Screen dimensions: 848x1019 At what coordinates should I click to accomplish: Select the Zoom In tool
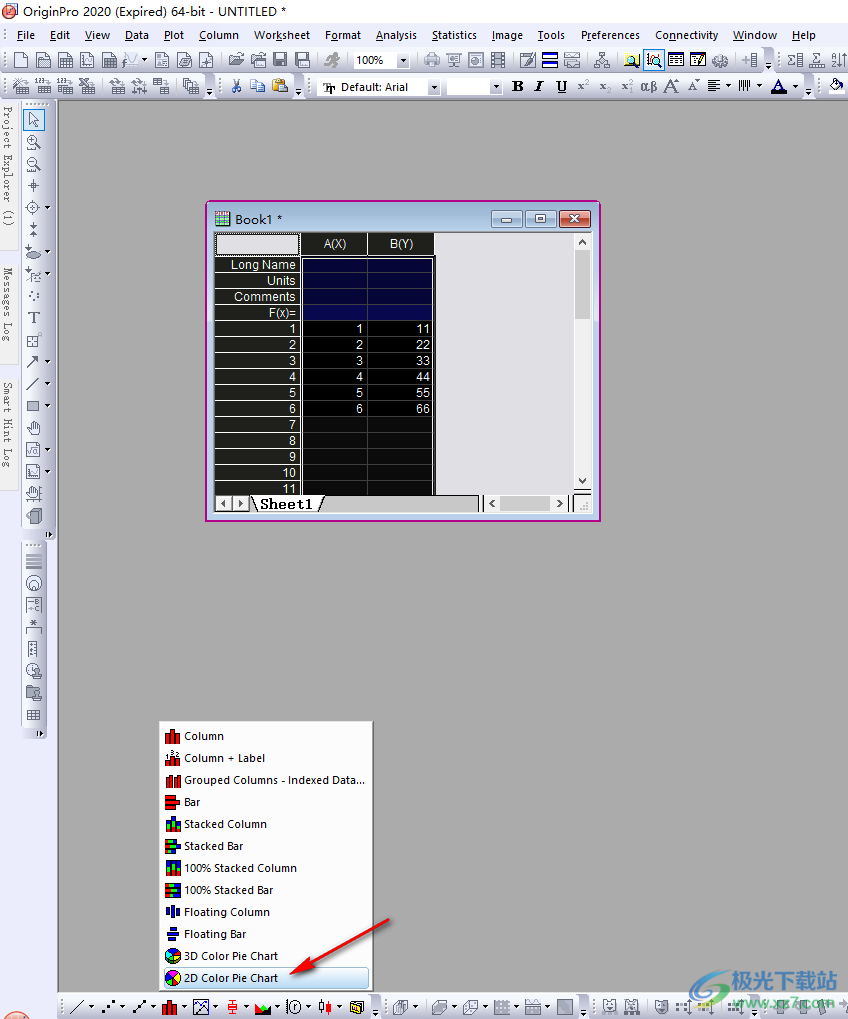pos(34,142)
